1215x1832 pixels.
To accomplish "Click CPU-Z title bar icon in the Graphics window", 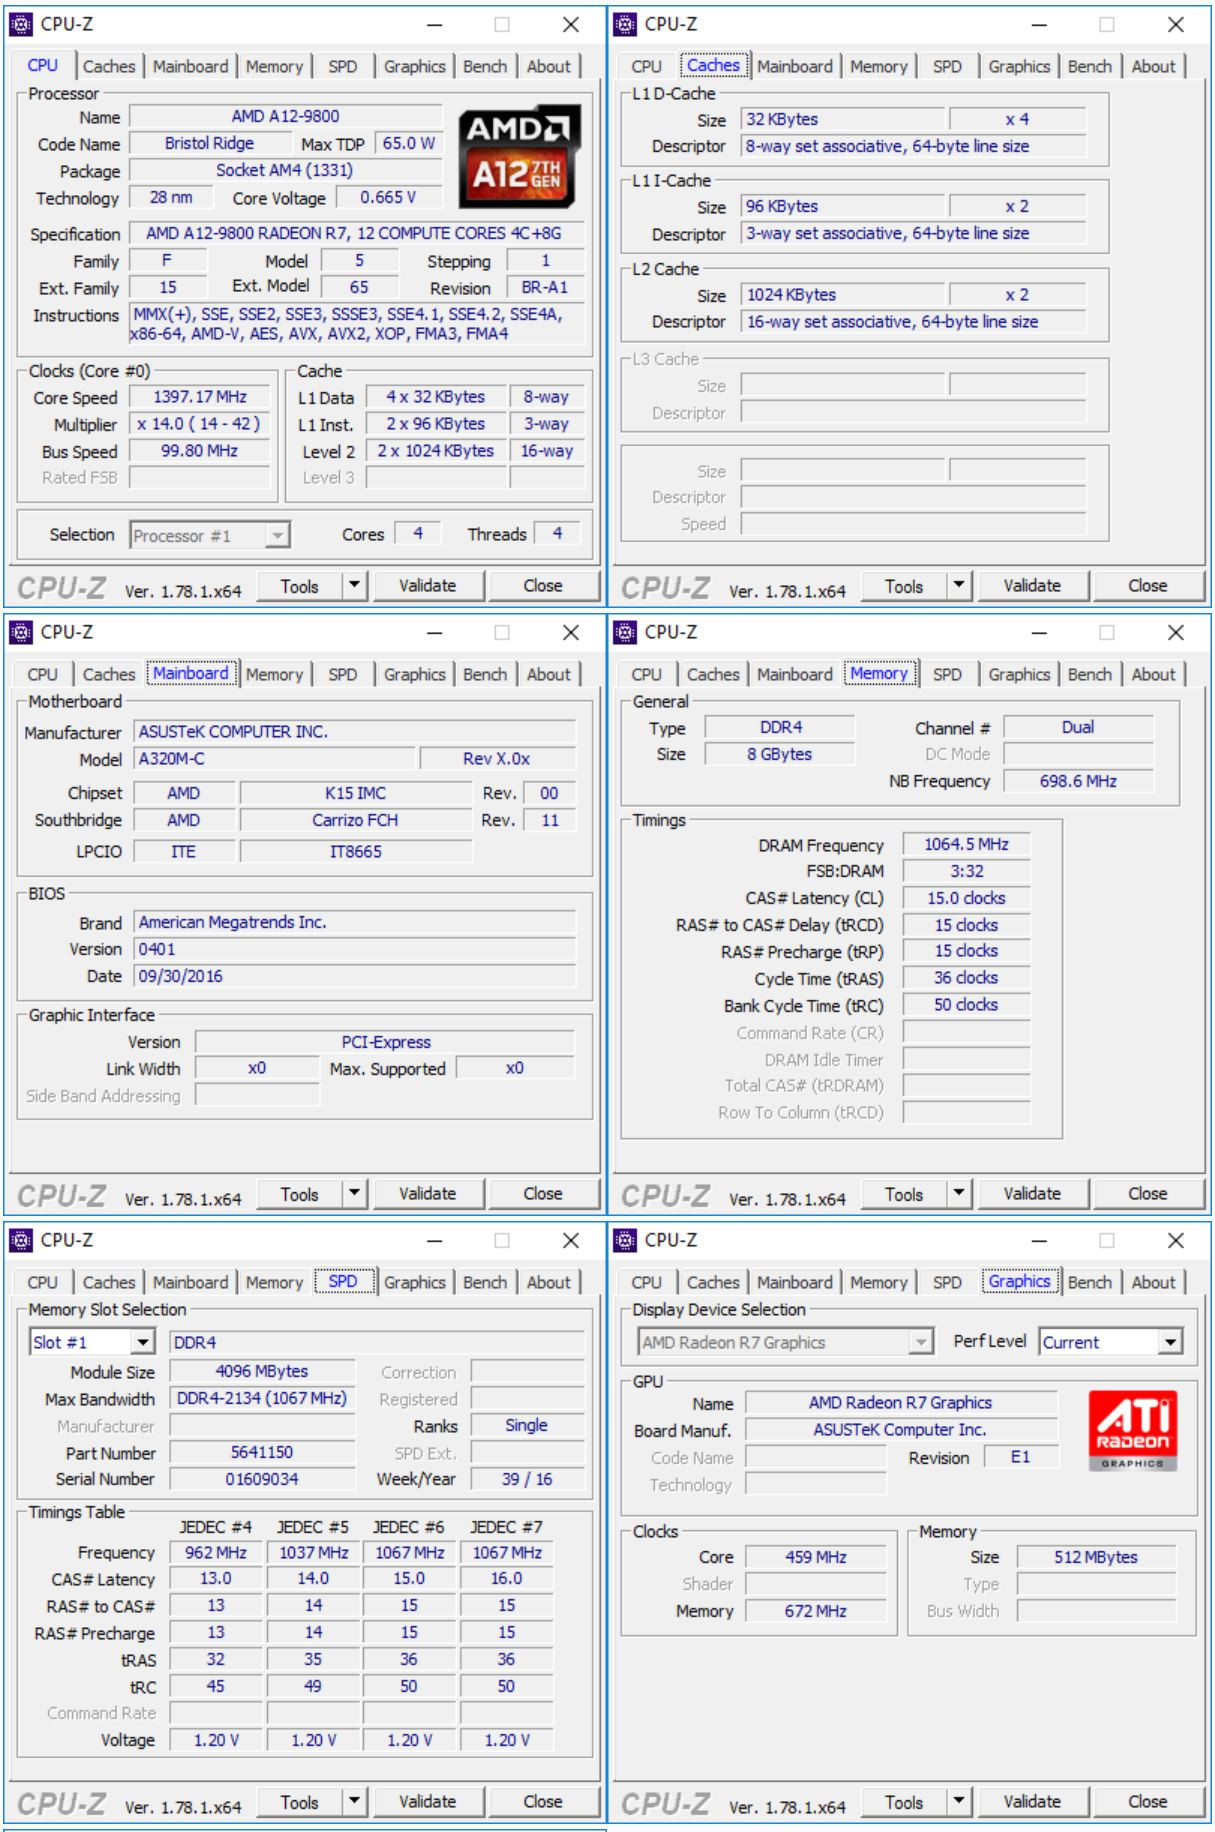I will (x=625, y=1240).
